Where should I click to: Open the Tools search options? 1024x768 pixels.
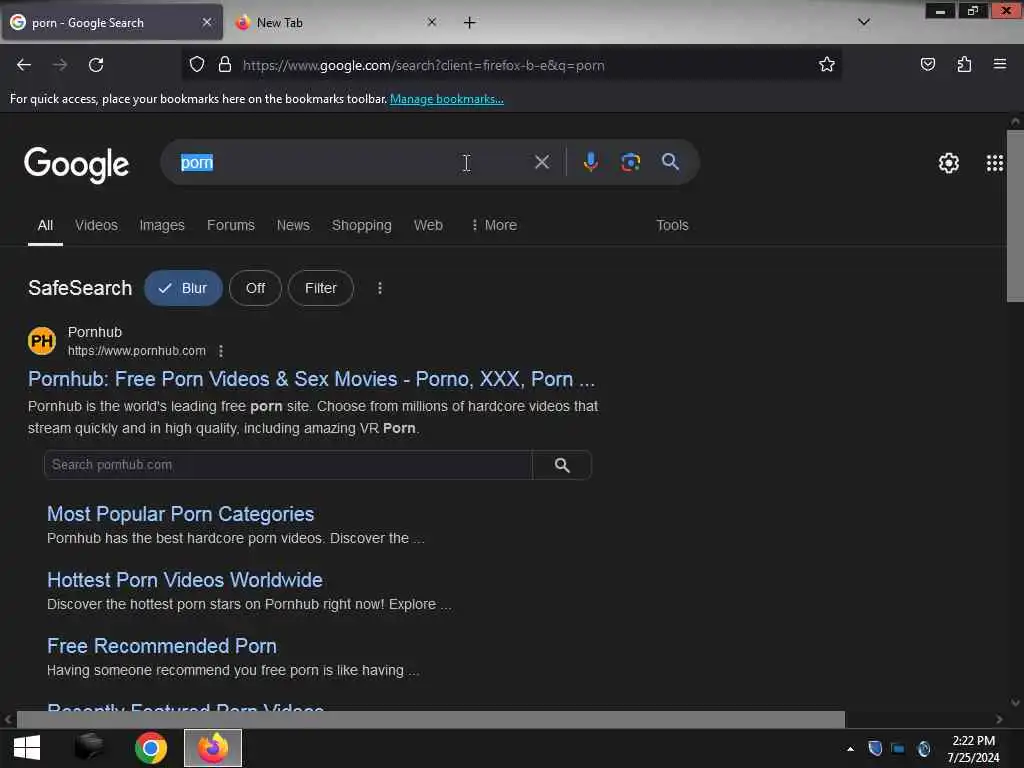pos(672,225)
